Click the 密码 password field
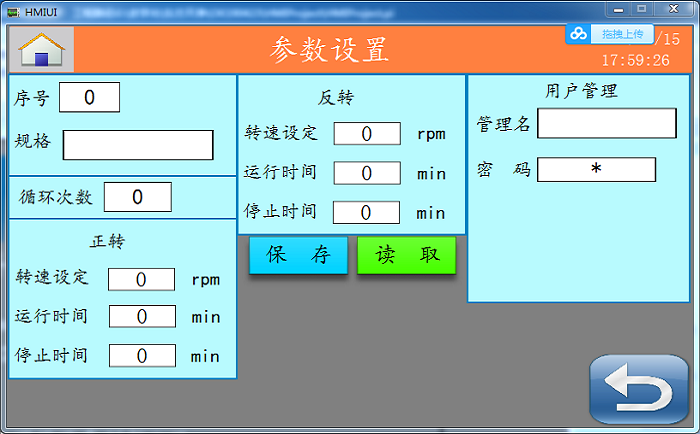This screenshot has width=700, height=434. pyautogui.click(x=596, y=170)
